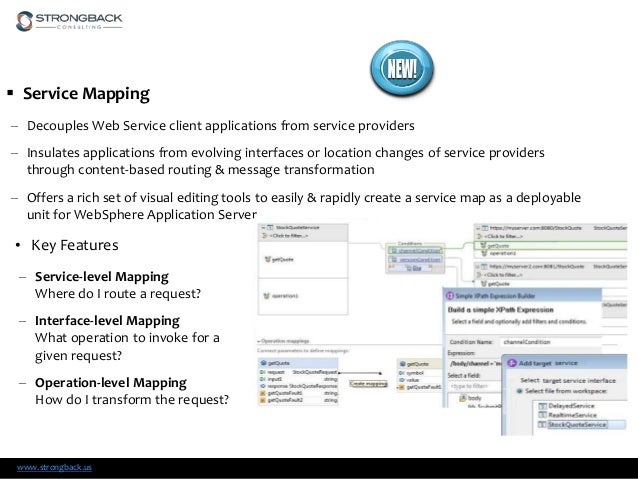Open the channelCondition link
638x479 pixels.
click(419, 251)
